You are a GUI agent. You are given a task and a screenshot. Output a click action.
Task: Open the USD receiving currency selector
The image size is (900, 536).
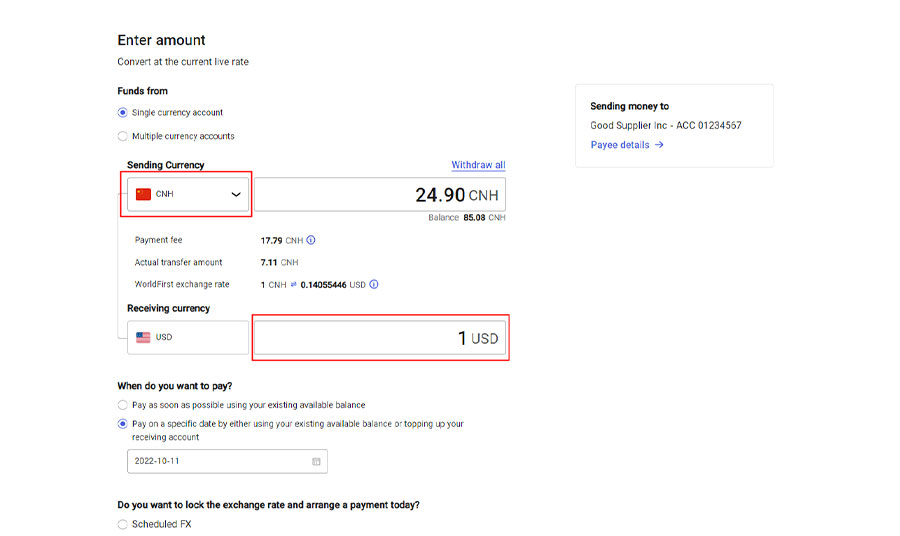[x=188, y=337]
